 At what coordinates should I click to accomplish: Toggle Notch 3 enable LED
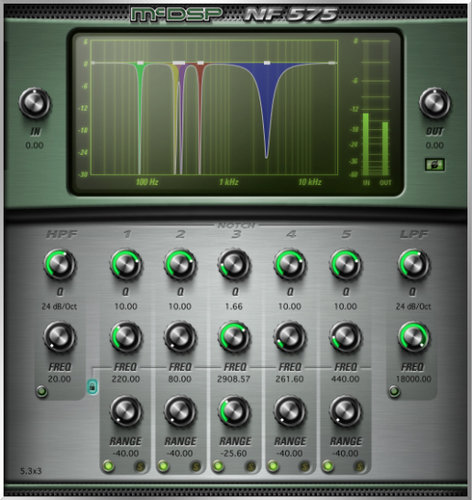coord(218,466)
